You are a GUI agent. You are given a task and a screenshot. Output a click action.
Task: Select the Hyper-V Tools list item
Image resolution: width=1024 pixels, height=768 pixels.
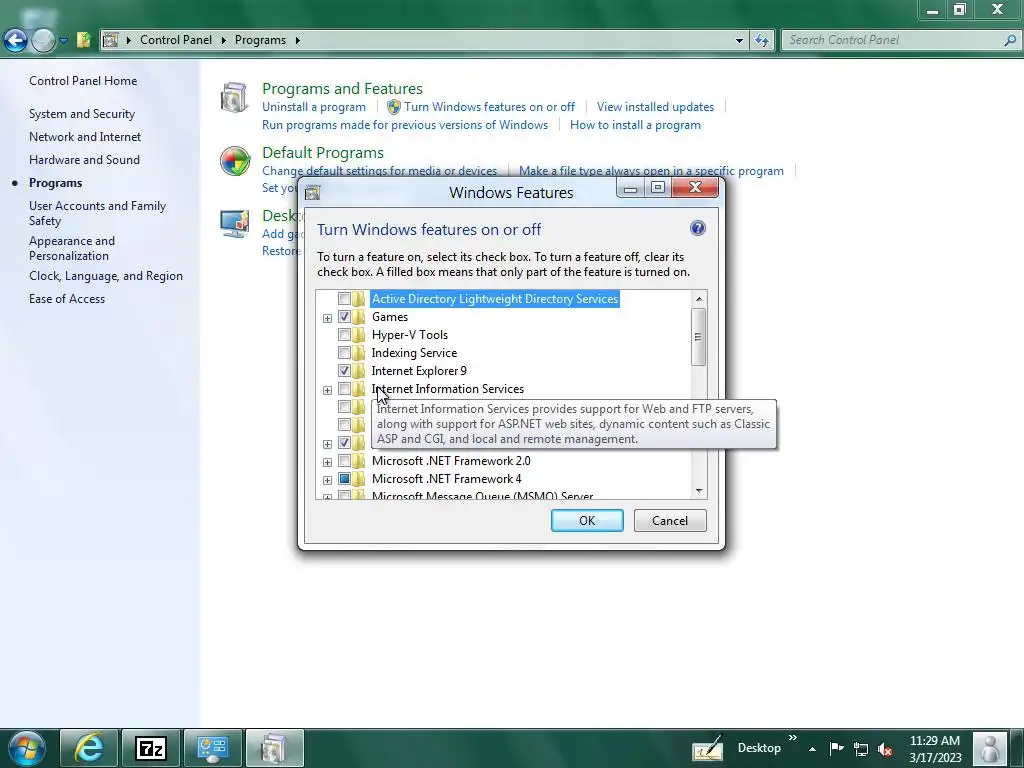click(x=409, y=334)
